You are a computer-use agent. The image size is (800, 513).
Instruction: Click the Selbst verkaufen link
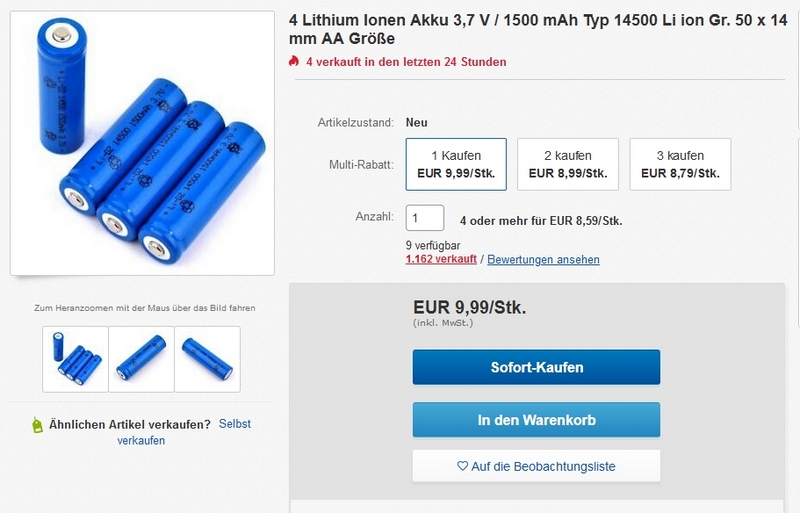184,432
